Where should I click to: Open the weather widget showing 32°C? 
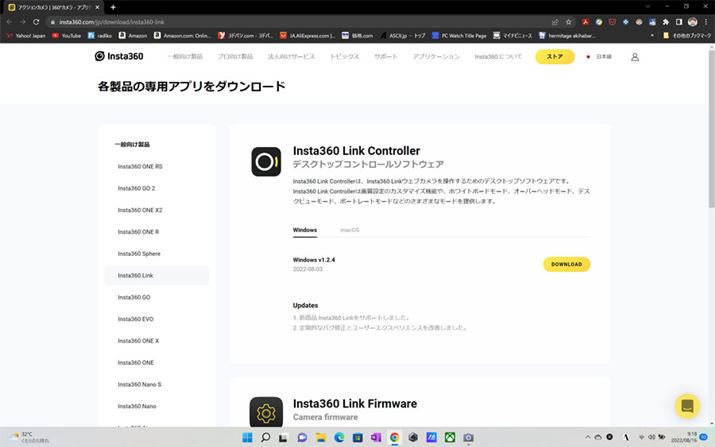point(30,437)
